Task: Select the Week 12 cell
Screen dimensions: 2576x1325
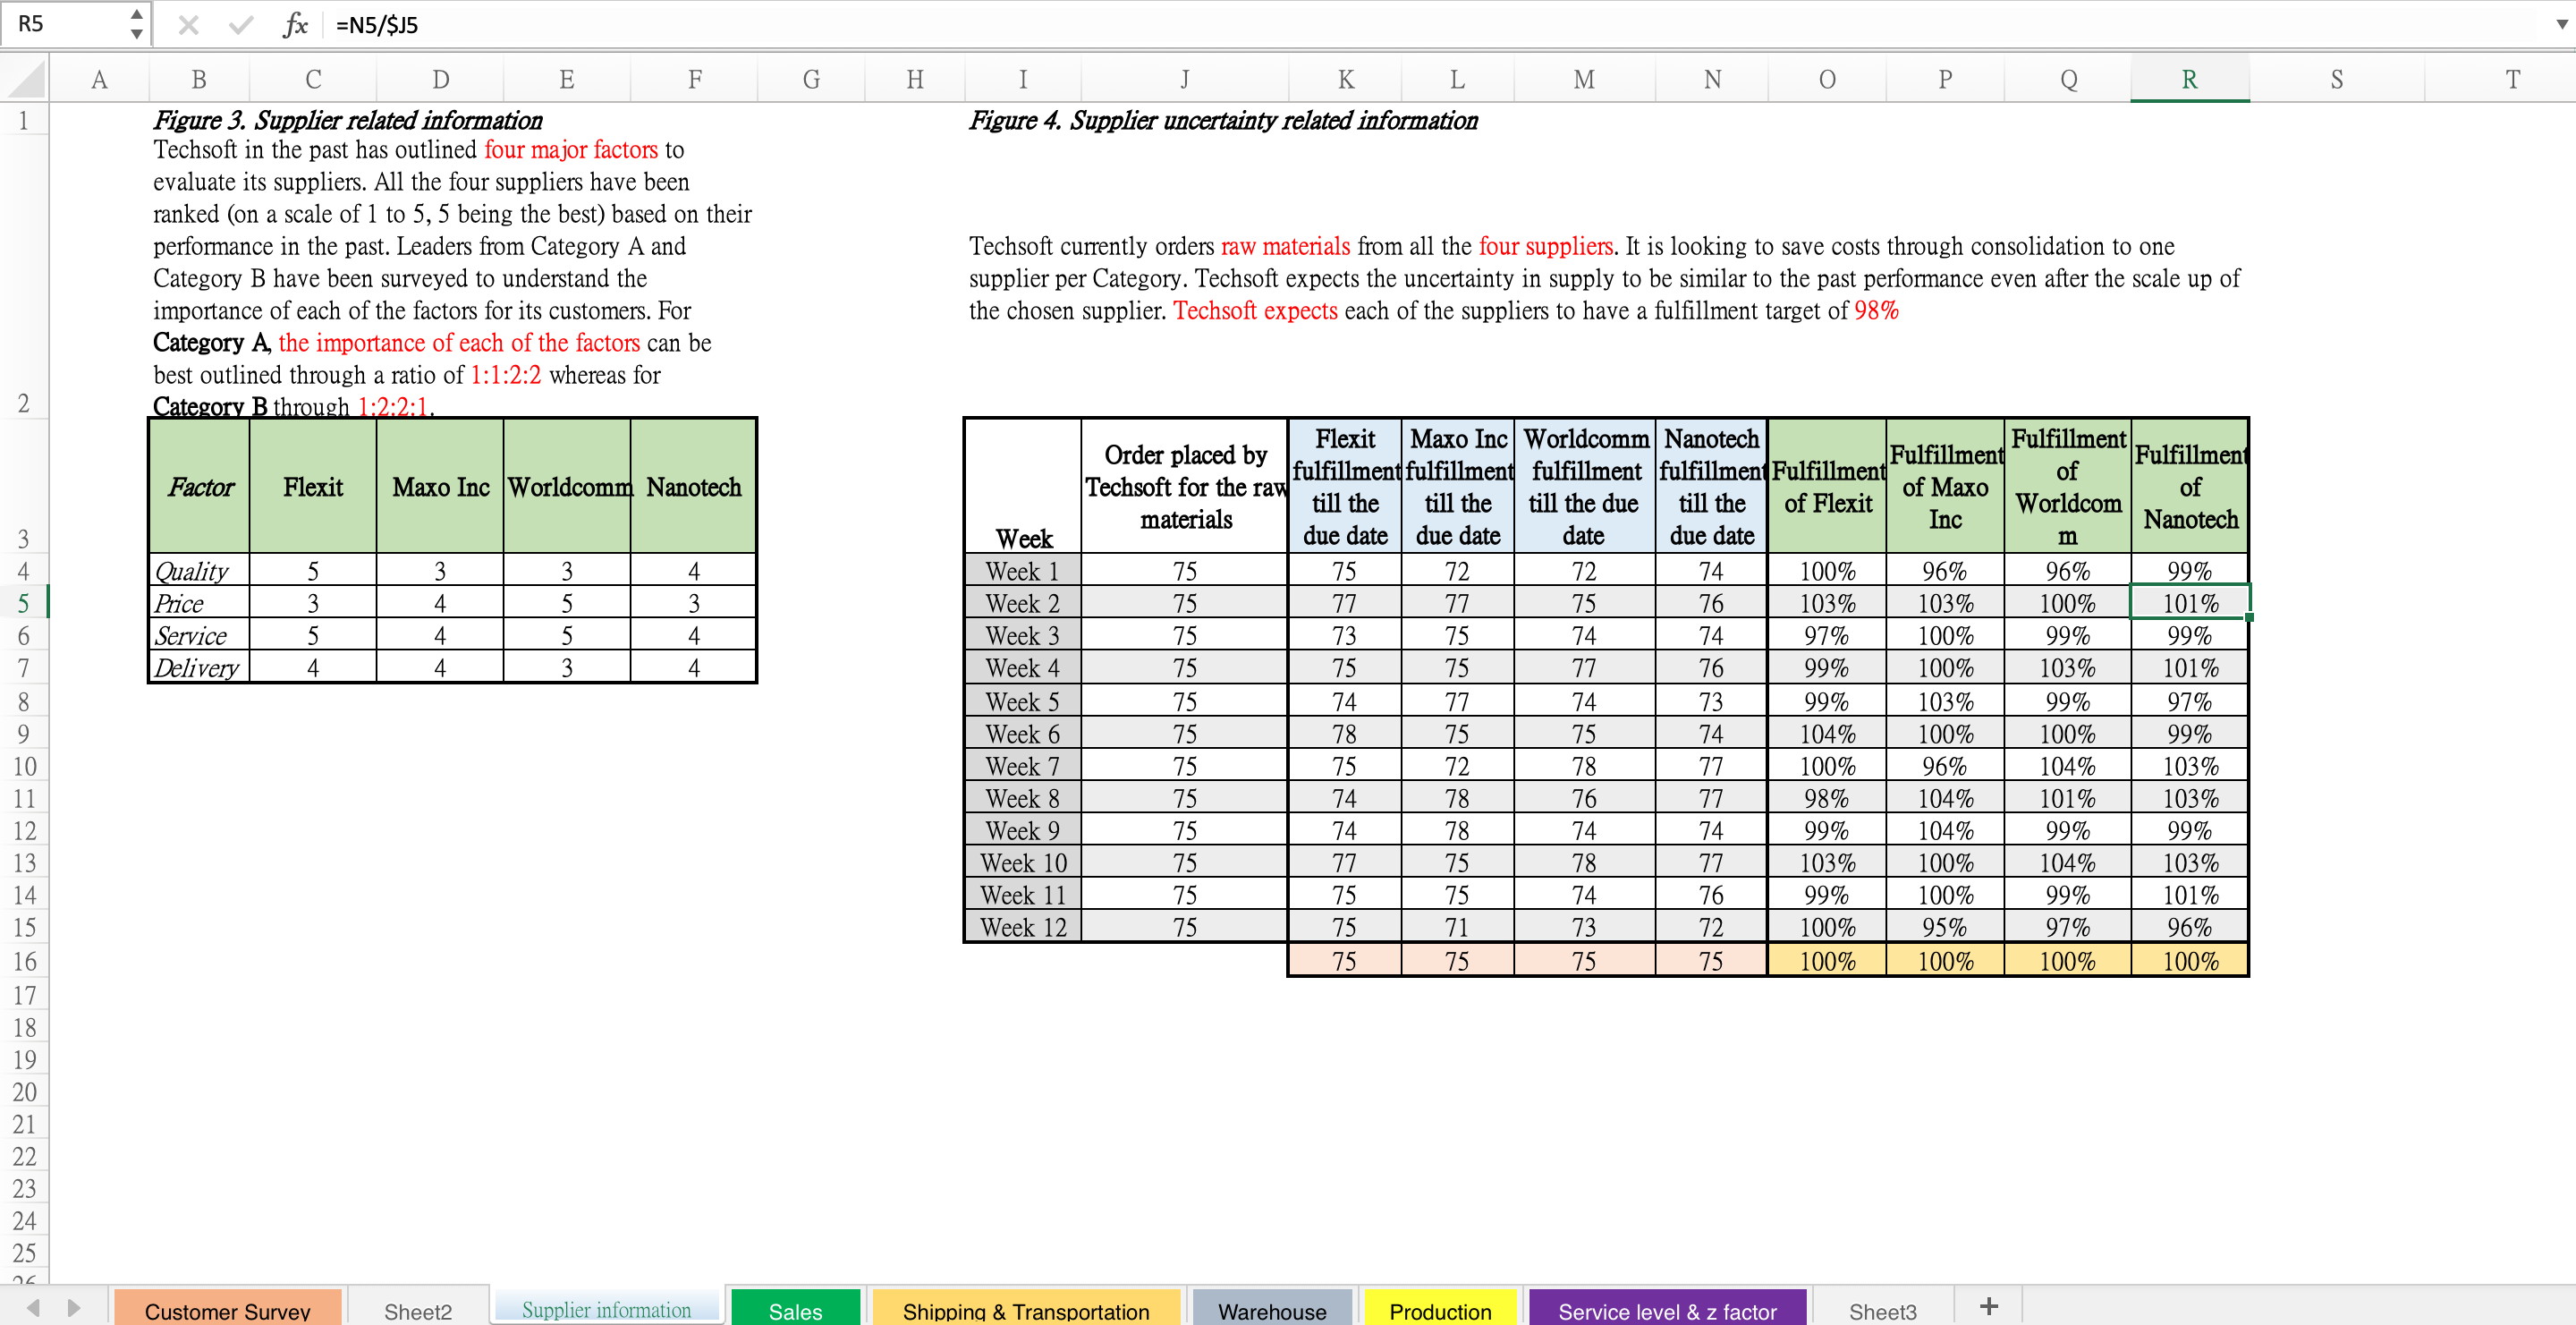Action: click(1023, 927)
